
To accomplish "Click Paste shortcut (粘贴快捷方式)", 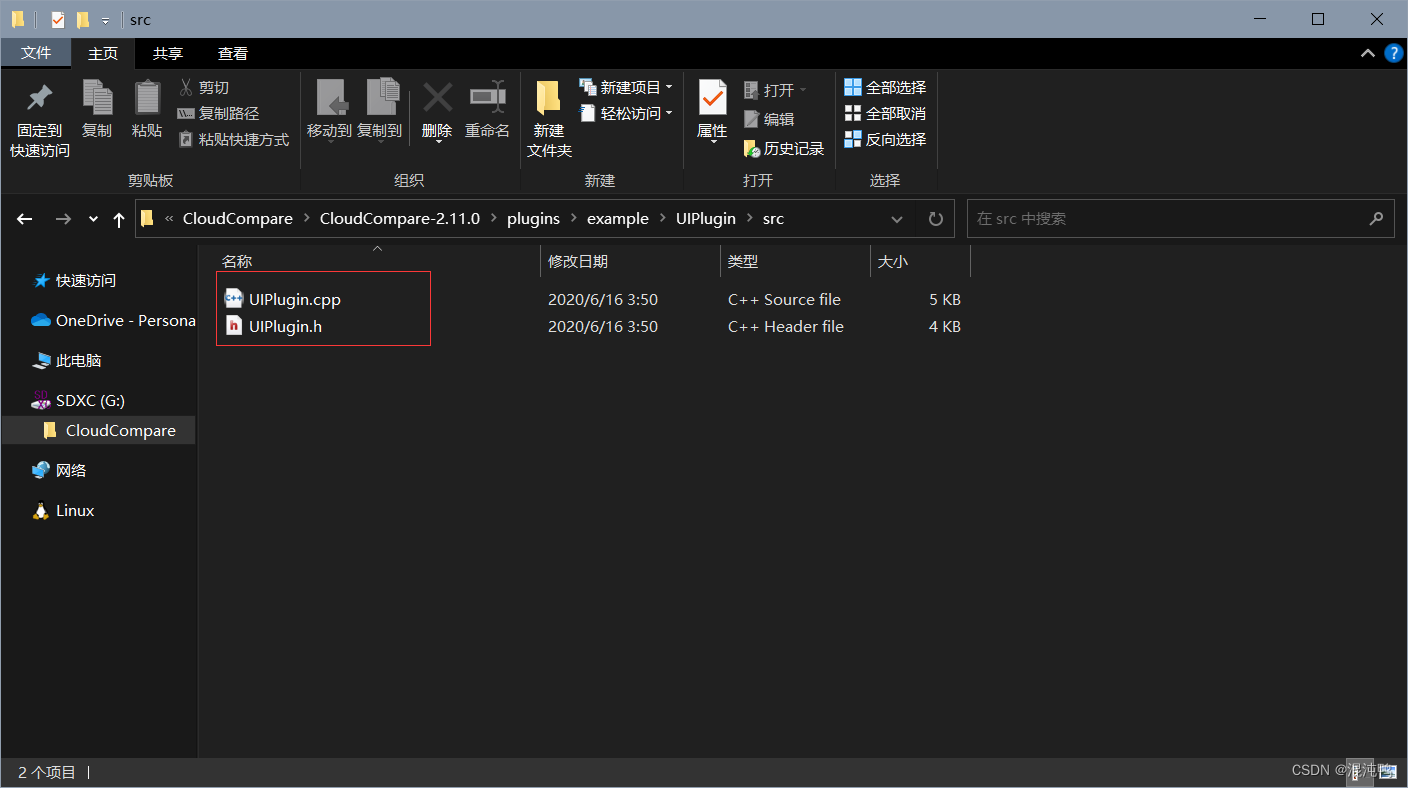I will point(233,140).
